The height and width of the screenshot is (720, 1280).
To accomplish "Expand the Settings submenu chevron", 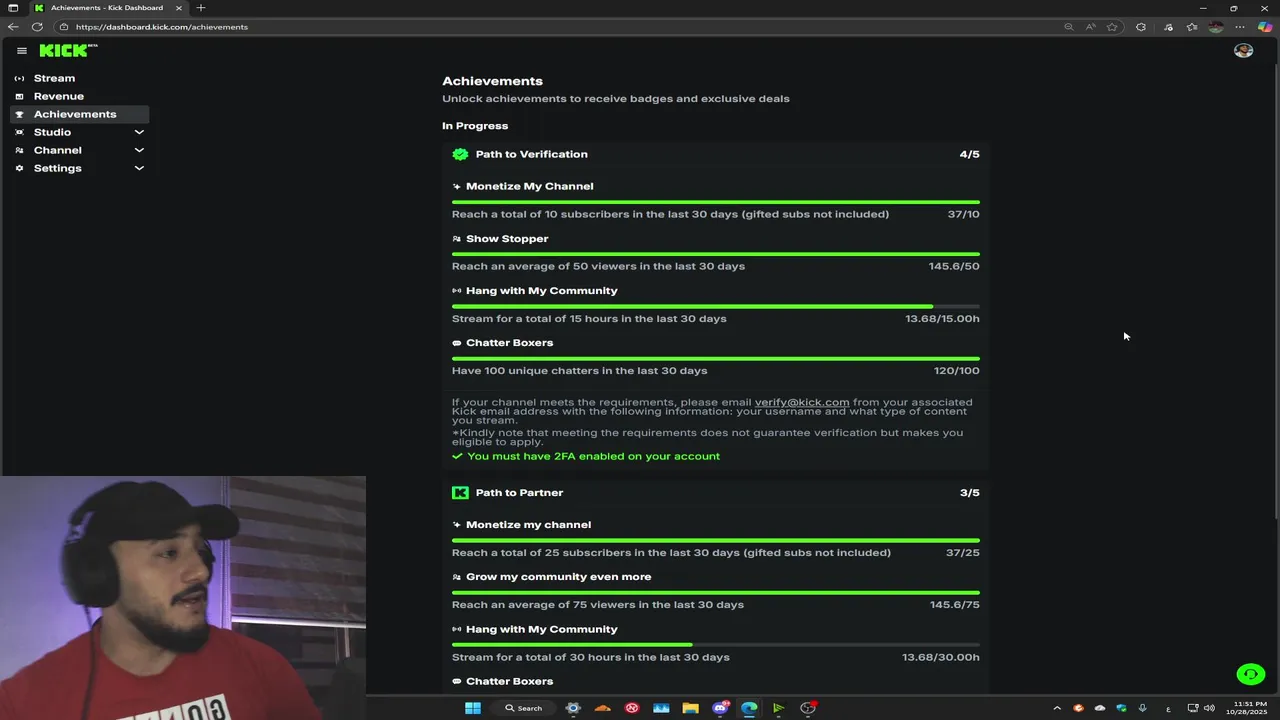I will tap(139, 168).
